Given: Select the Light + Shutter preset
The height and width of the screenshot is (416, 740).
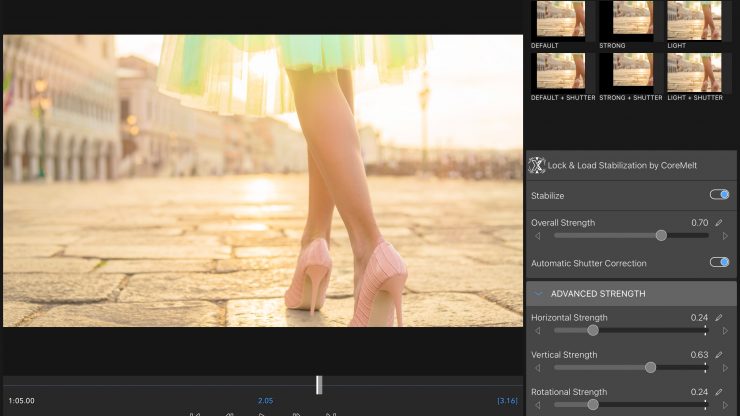Looking at the screenshot, I should pos(693,72).
